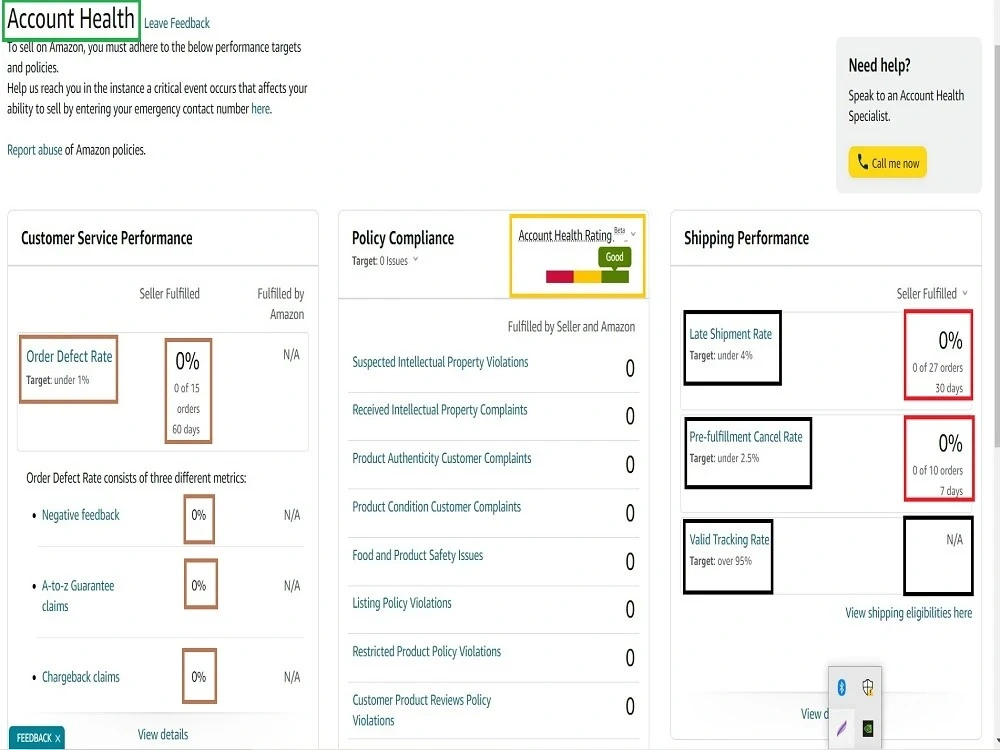
Task: Open Listing Policy Violations link
Action: click(402, 603)
